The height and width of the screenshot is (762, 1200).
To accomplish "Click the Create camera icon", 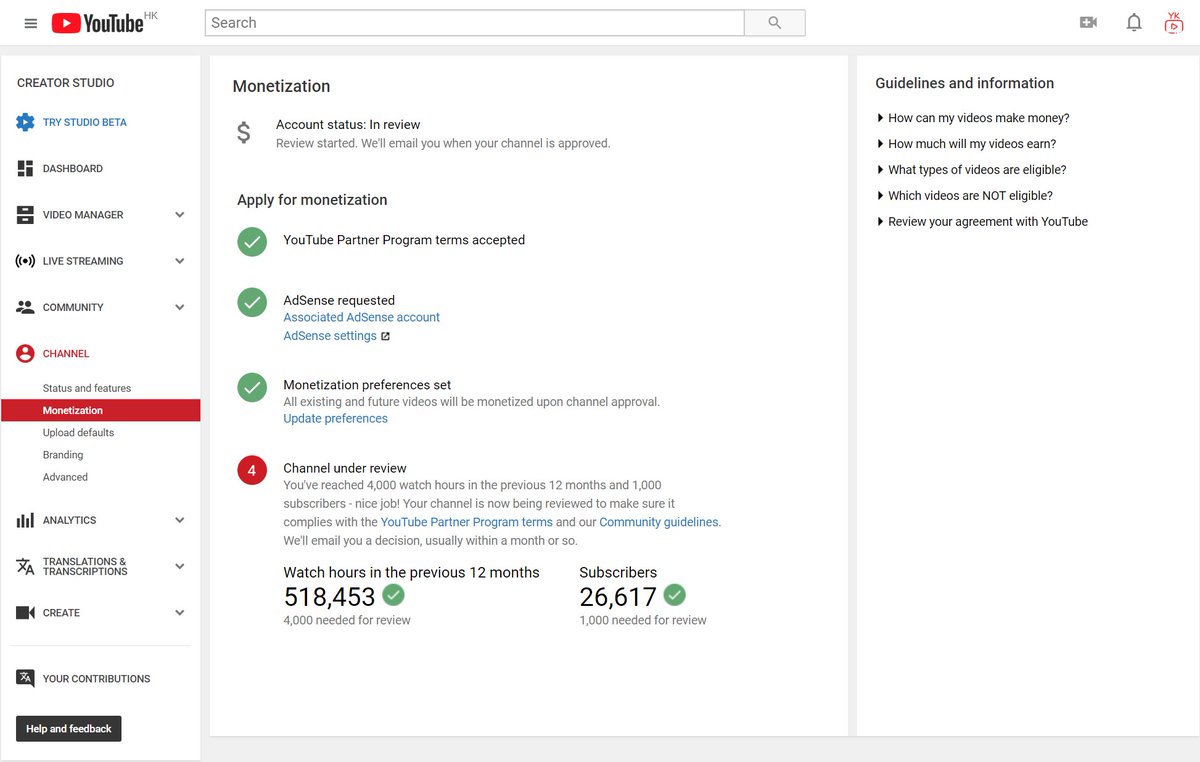I will coord(25,612).
